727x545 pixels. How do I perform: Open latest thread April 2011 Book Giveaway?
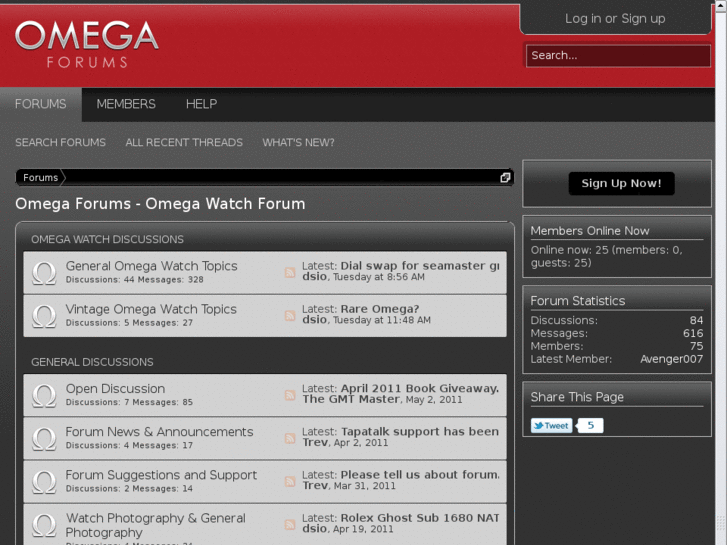[x=420, y=389]
